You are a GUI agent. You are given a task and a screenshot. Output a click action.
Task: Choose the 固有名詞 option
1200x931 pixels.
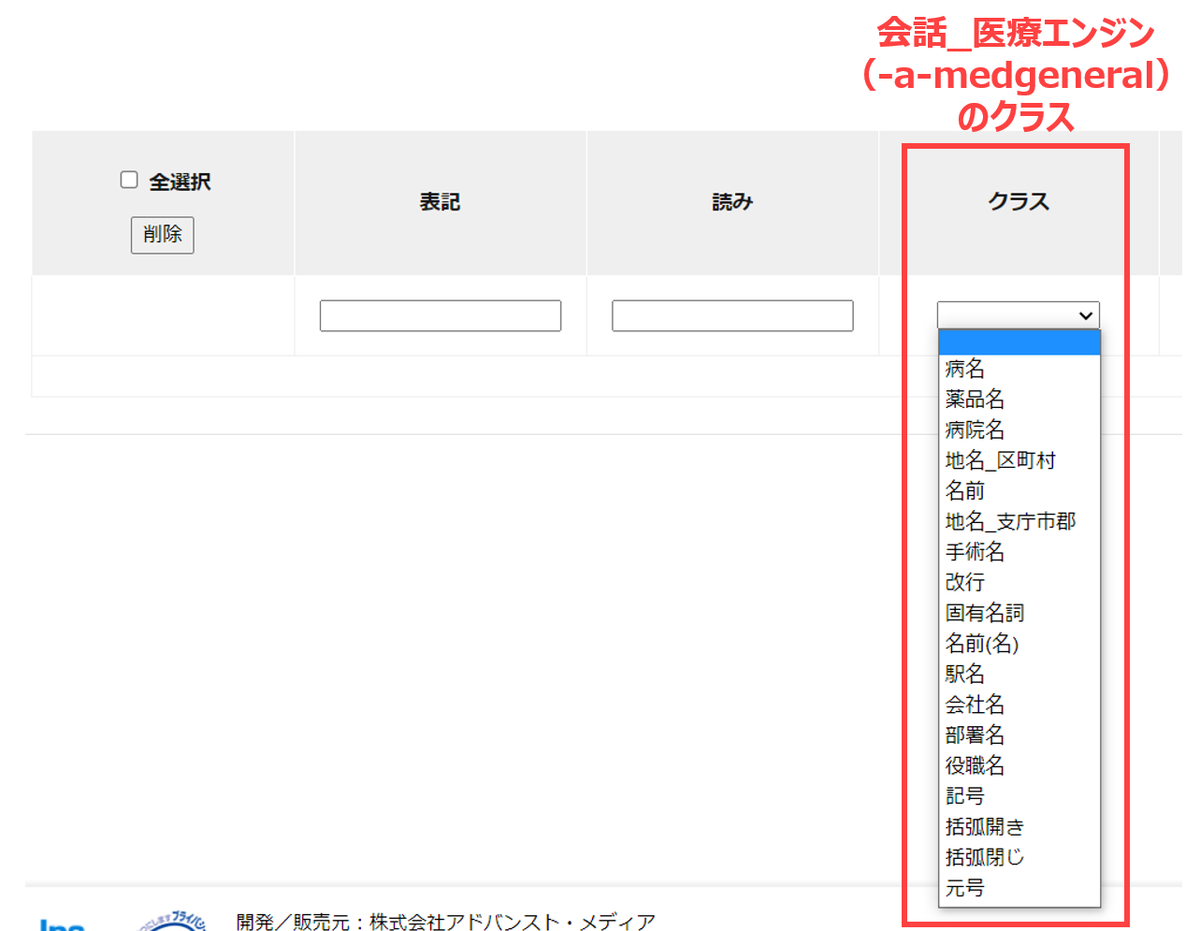click(1019, 613)
